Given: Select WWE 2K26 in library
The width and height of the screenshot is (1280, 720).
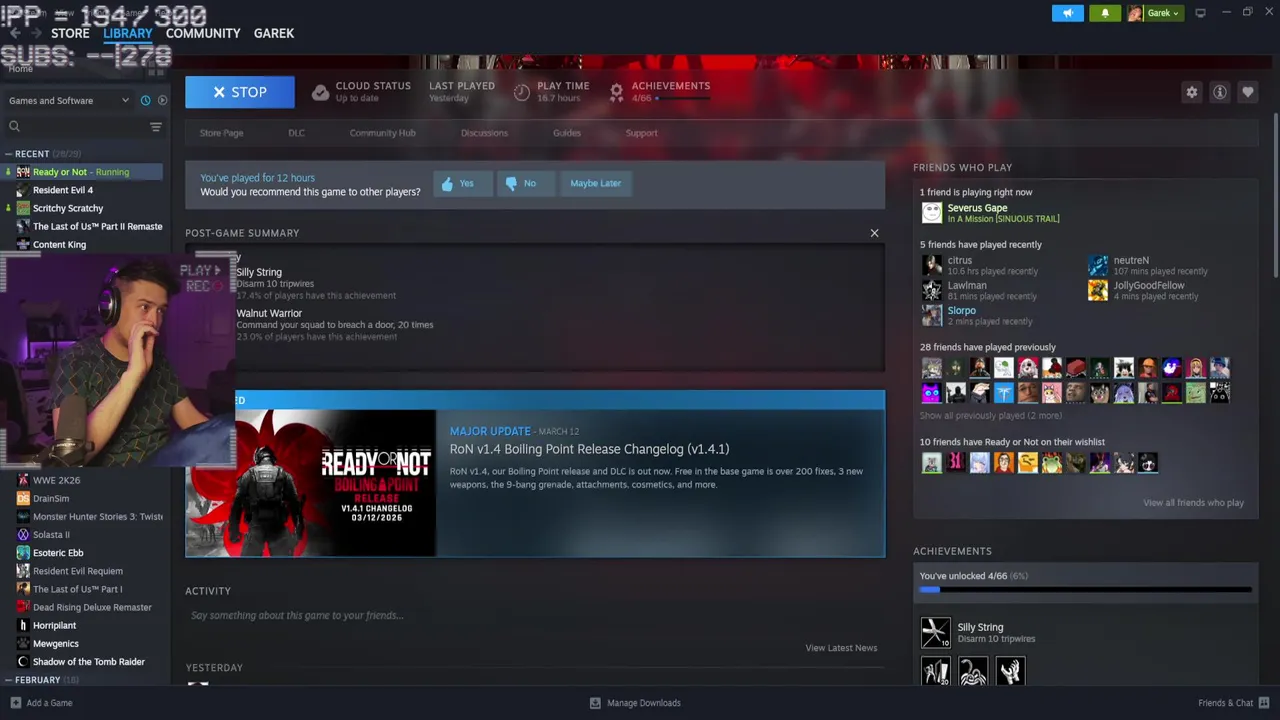Looking at the screenshot, I should pos(56,480).
